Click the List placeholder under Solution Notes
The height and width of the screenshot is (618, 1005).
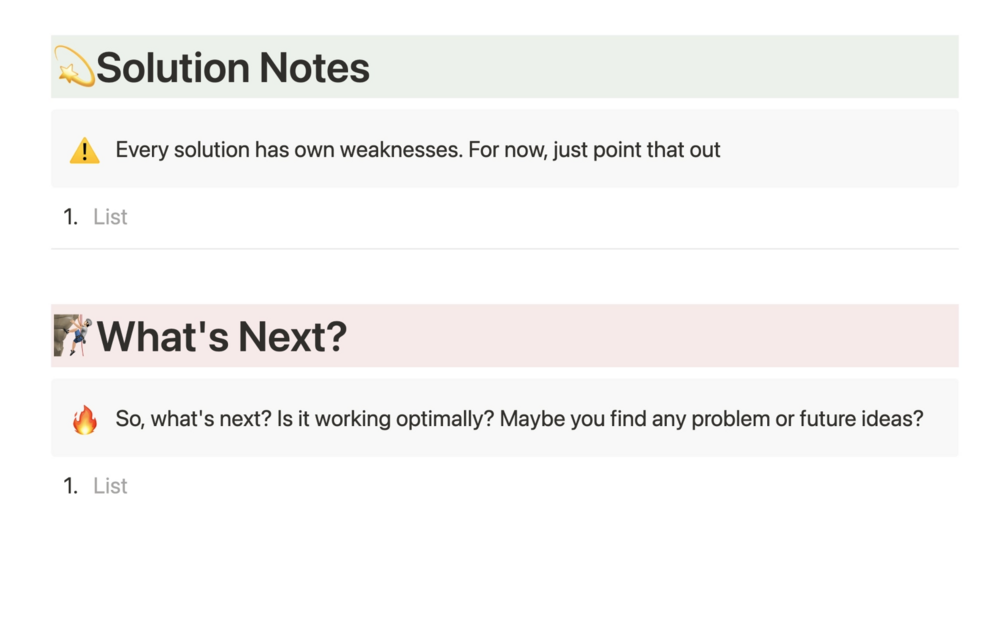110,217
